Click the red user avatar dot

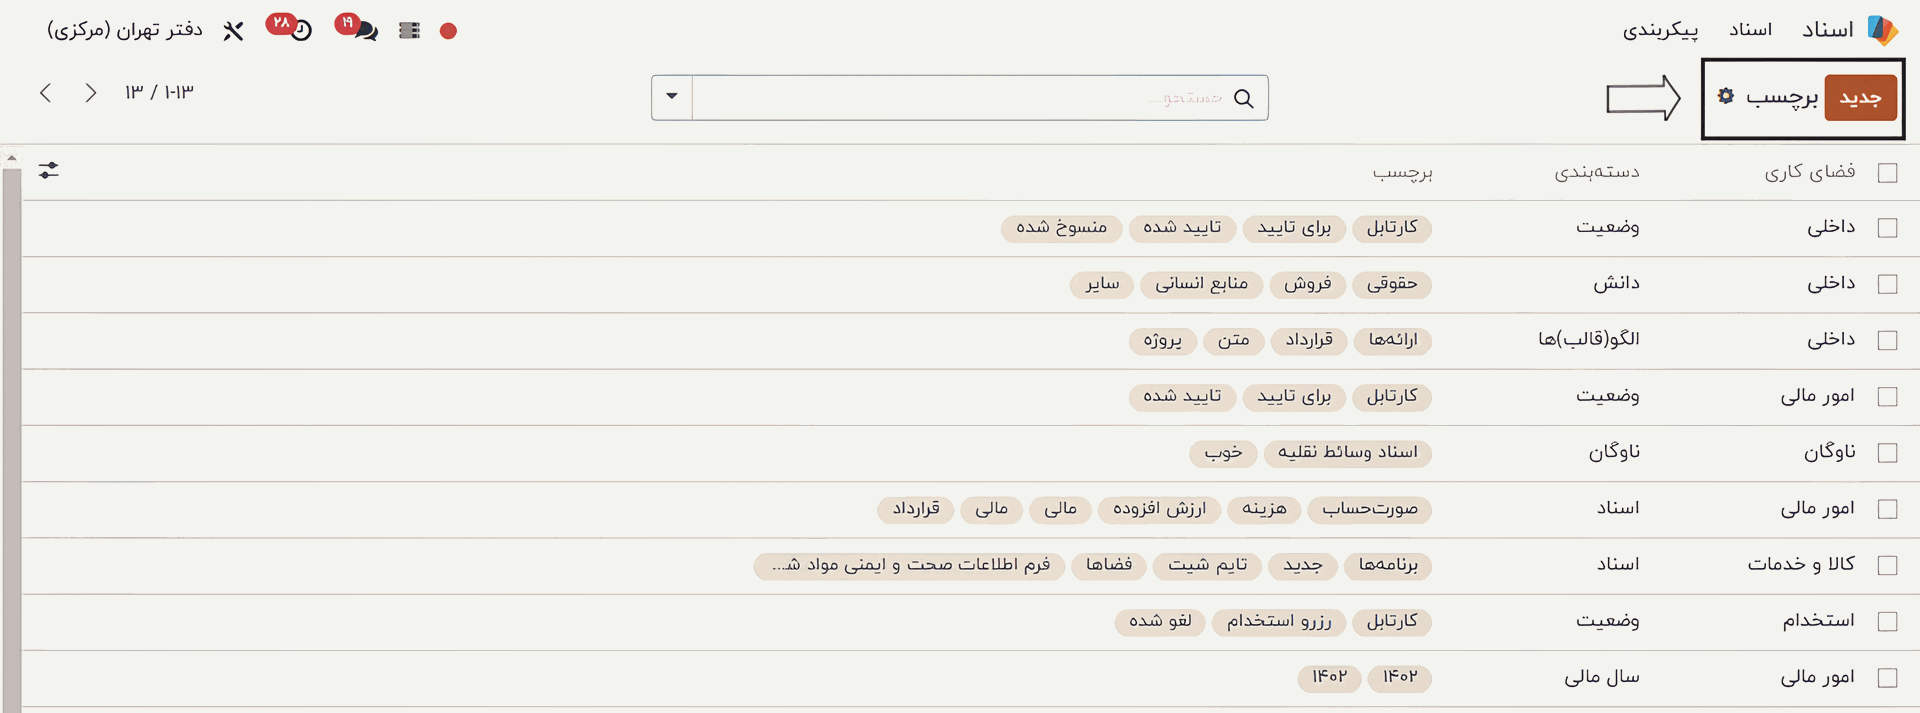click(448, 30)
